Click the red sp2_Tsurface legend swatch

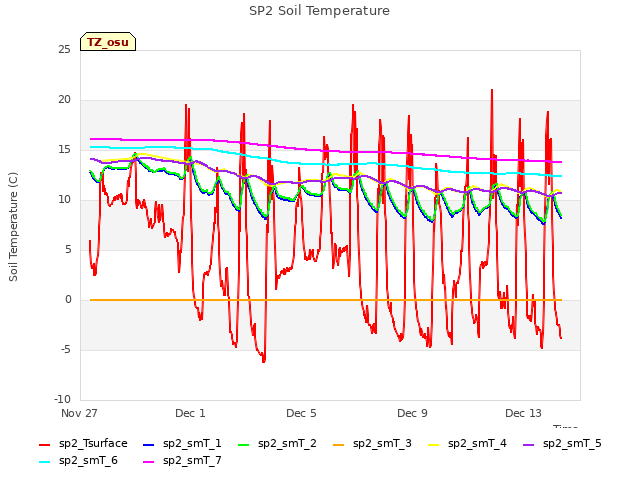point(44,444)
